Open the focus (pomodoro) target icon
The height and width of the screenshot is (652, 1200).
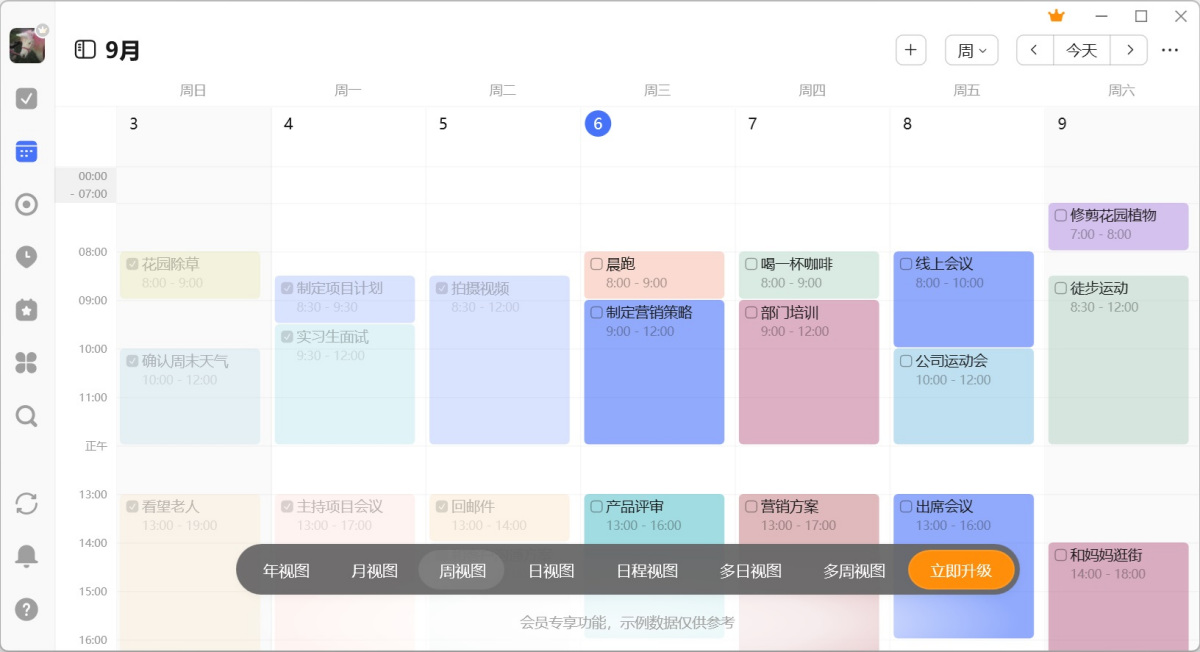pyautogui.click(x=27, y=204)
